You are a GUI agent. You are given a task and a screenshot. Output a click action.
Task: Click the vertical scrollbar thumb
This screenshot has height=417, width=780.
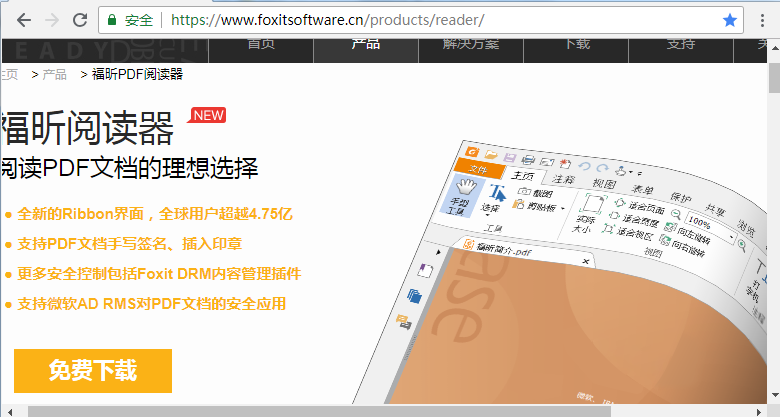pyautogui.click(x=775, y=78)
